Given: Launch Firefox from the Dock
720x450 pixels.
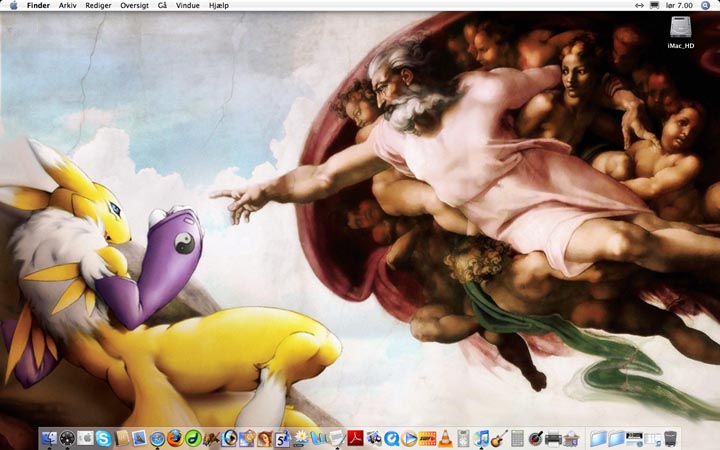Looking at the screenshot, I should pyautogui.click(x=175, y=438).
